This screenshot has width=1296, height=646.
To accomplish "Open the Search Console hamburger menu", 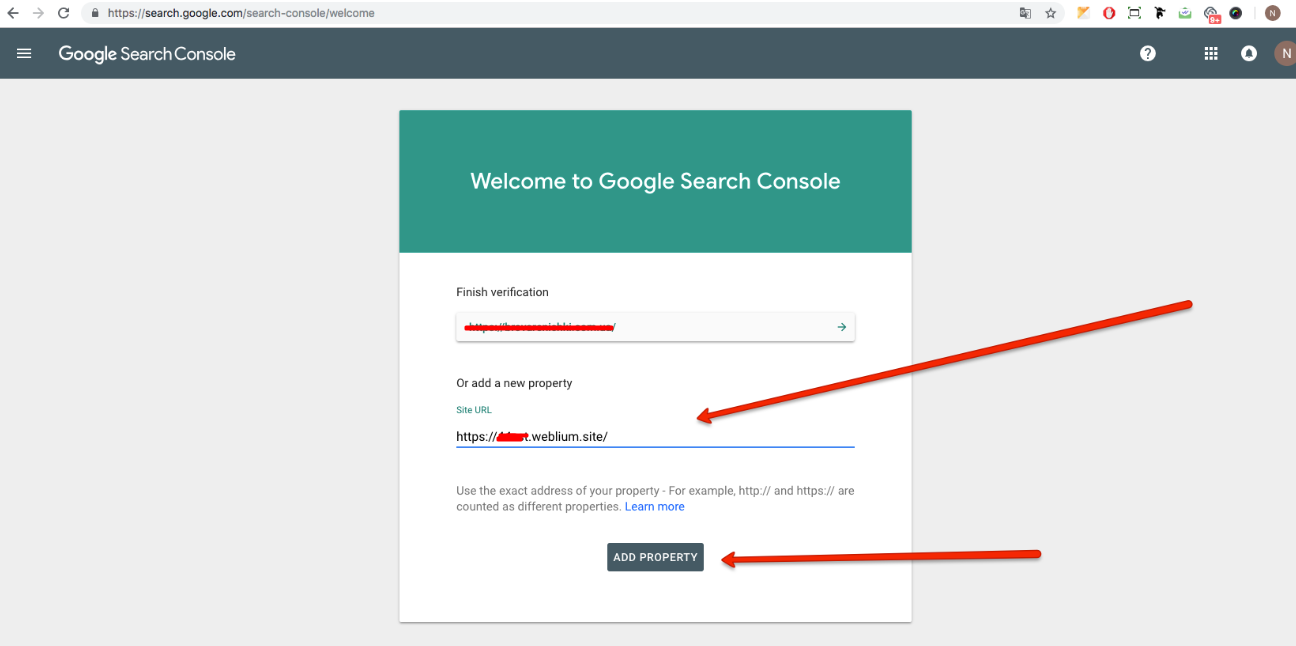I will click(24, 54).
